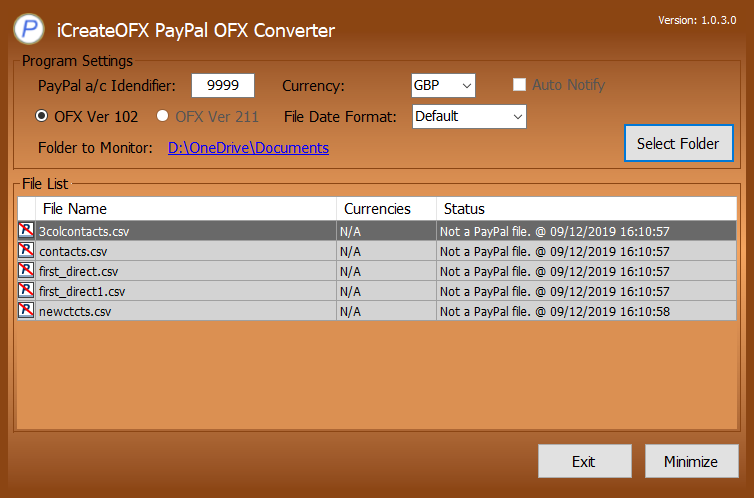Open the Currency GBP dropdown
The width and height of the screenshot is (754, 498).
click(x=443, y=86)
